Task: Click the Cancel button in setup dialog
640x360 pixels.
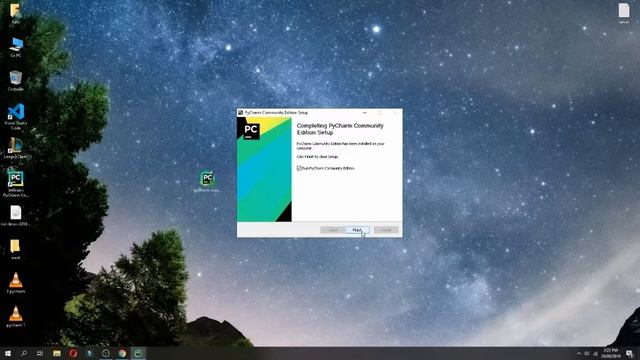Action: click(x=386, y=230)
